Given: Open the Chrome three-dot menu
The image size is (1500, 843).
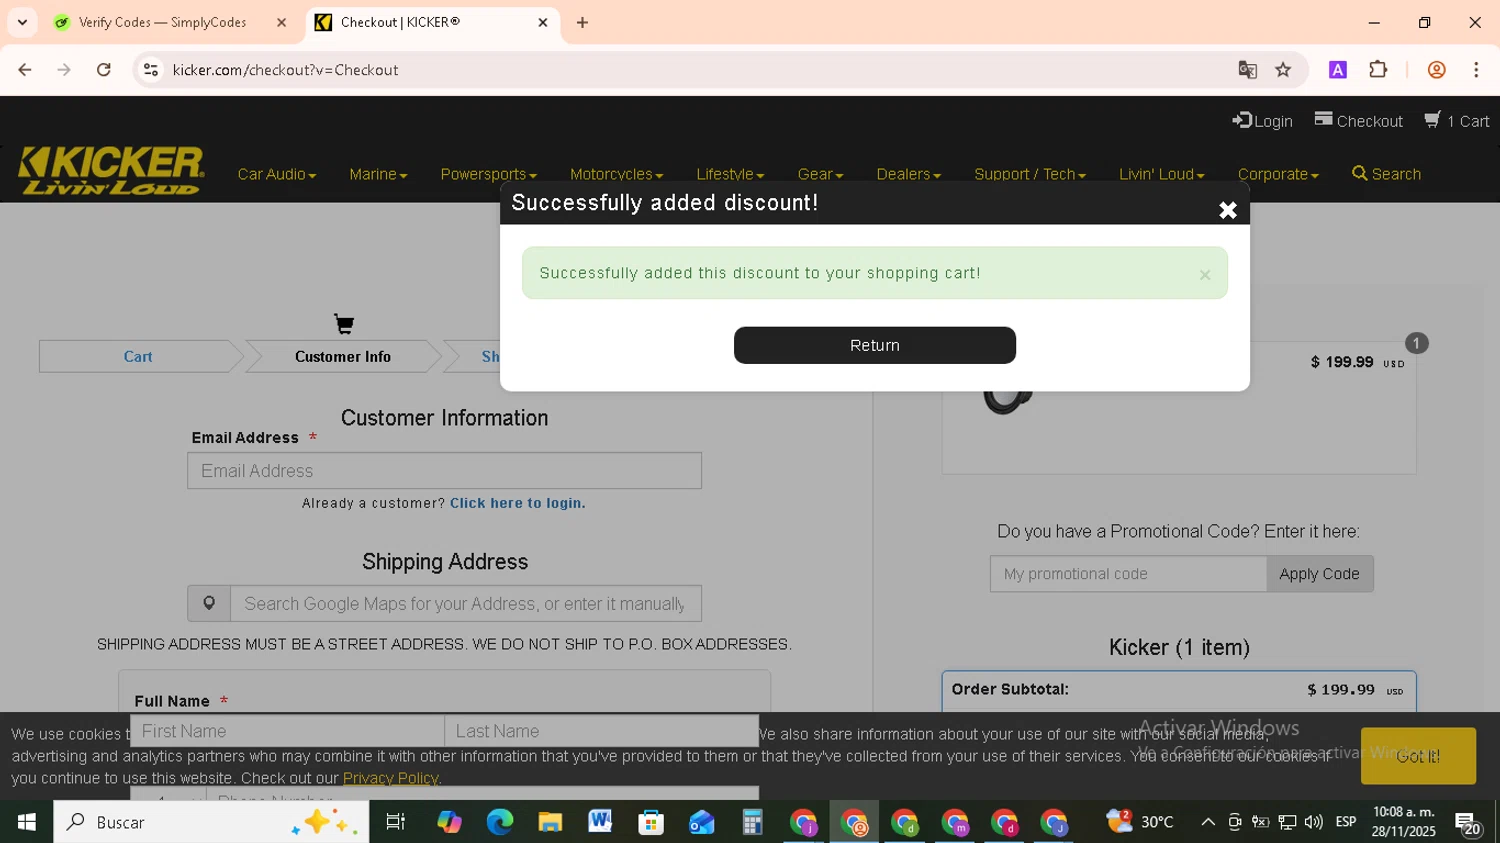Looking at the screenshot, I should [1476, 70].
